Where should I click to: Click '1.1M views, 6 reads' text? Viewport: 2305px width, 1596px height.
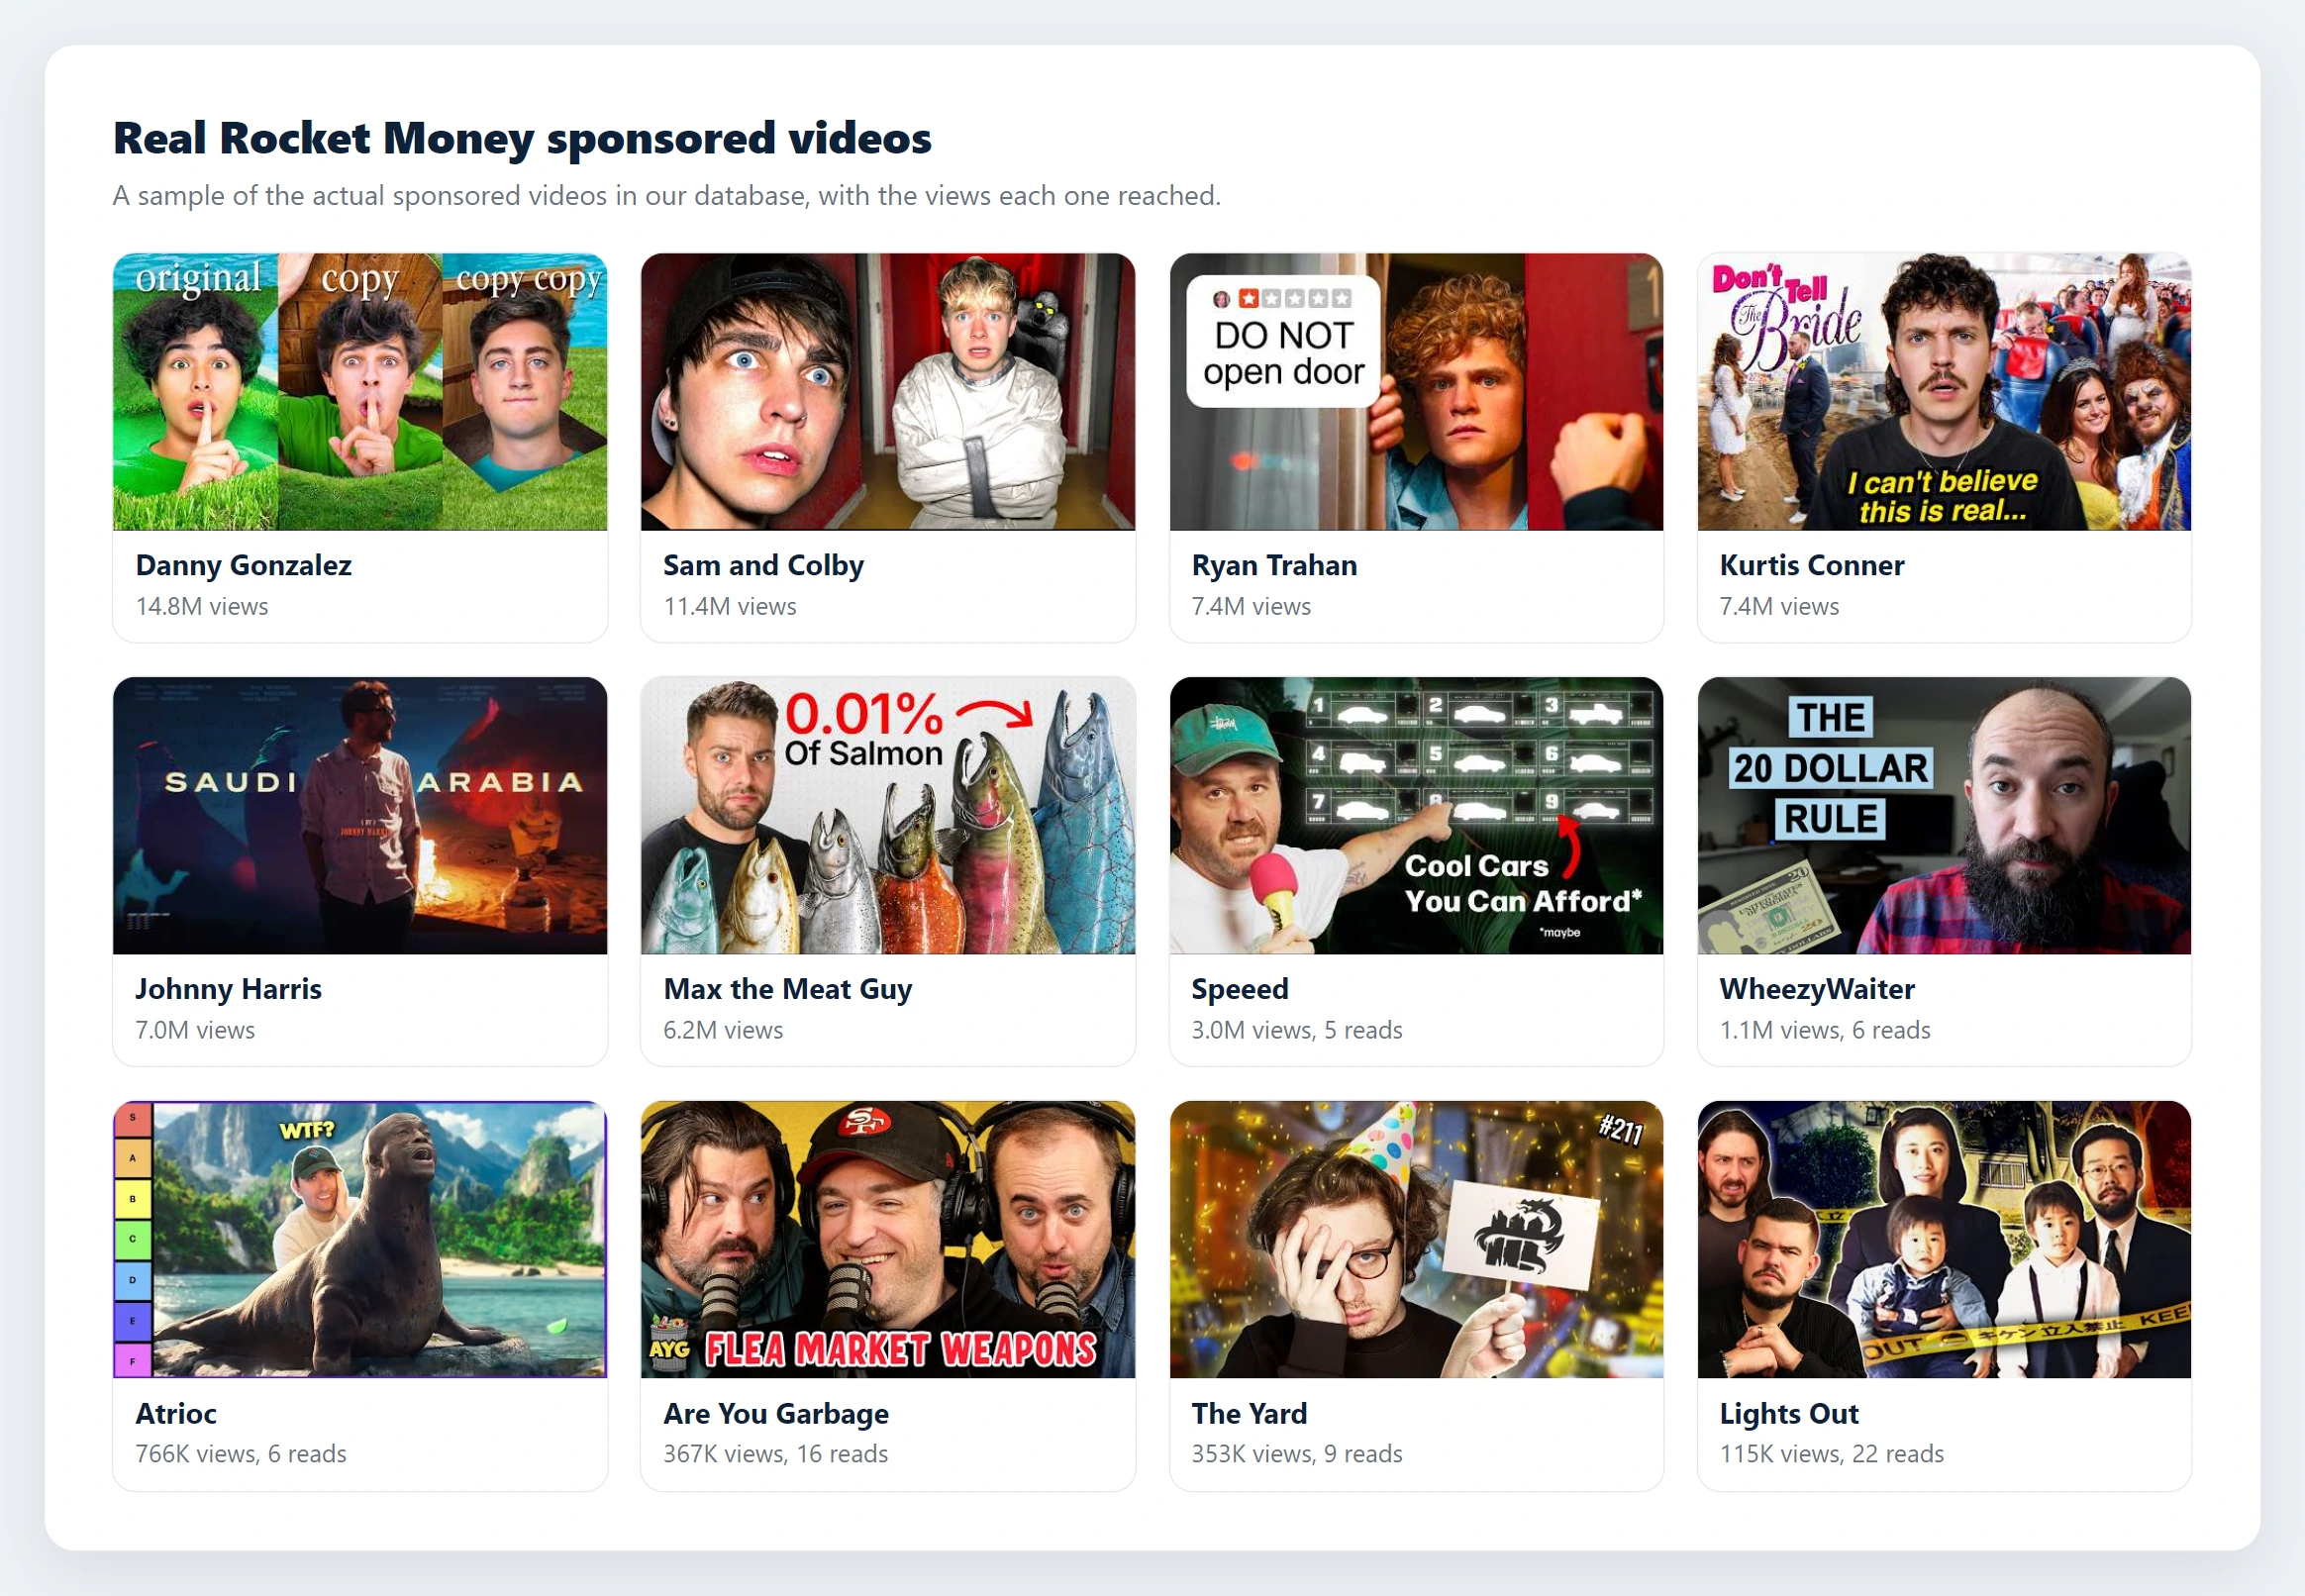click(x=1824, y=1030)
